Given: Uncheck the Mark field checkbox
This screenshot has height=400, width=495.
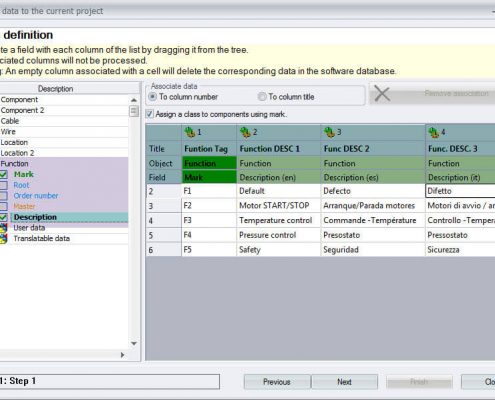Looking at the screenshot, I should click(x=3, y=174).
